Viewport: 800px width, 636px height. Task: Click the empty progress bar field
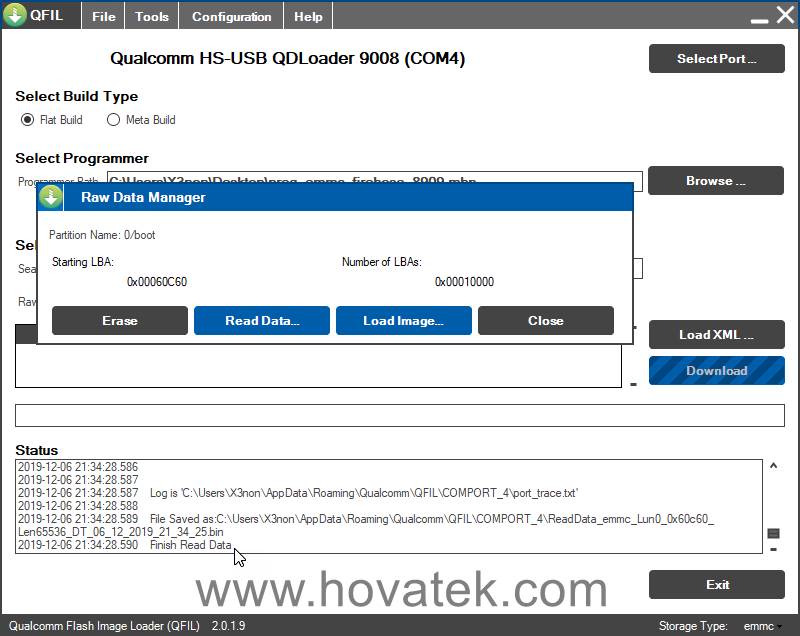click(399, 415)
